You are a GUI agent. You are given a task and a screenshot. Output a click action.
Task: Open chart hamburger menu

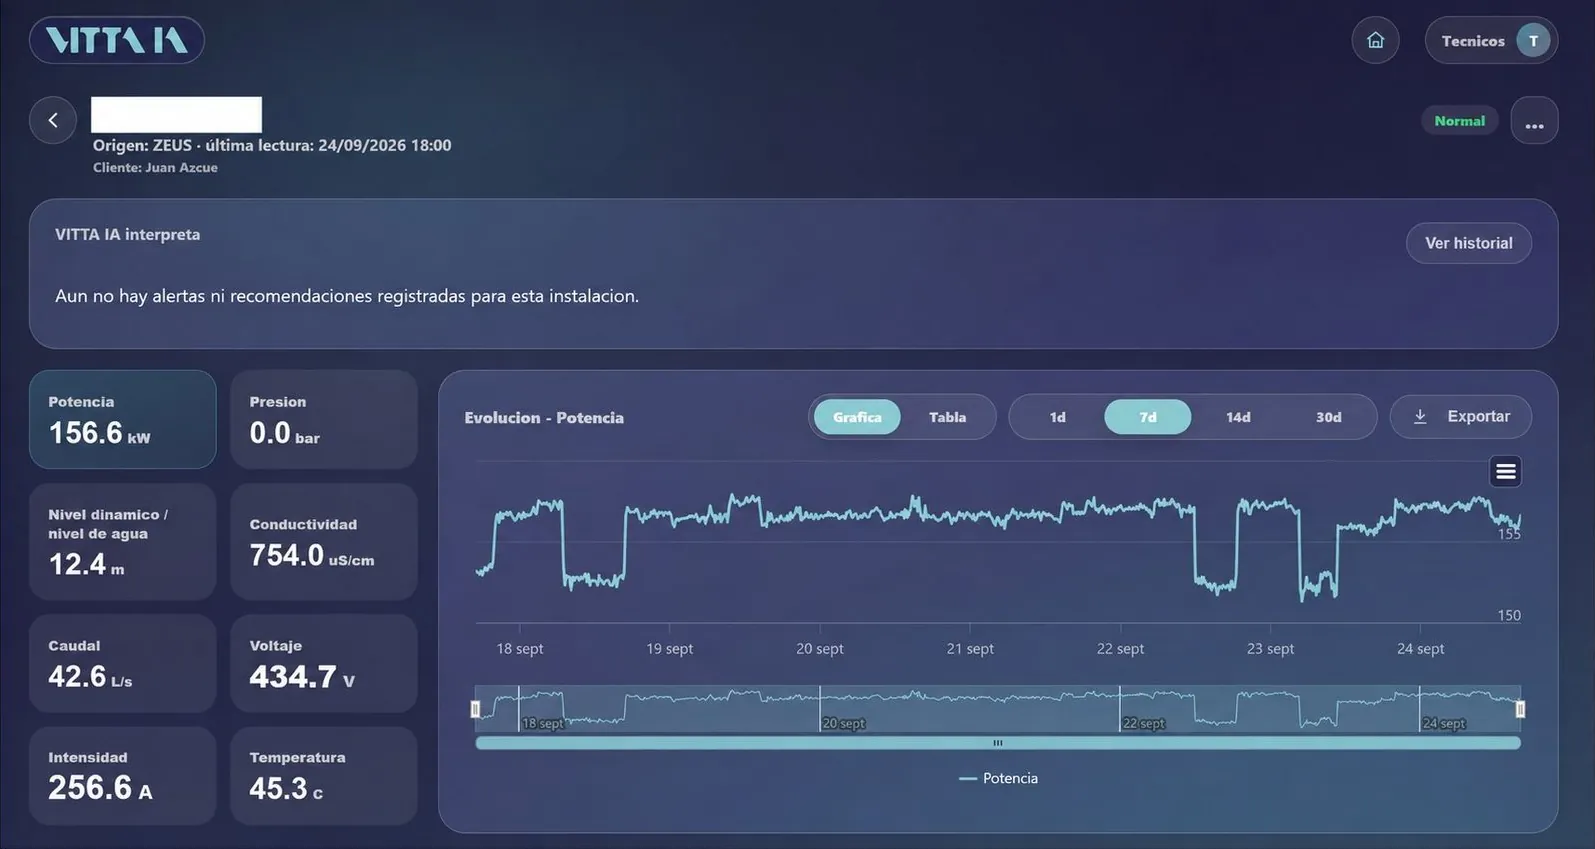1505,471
